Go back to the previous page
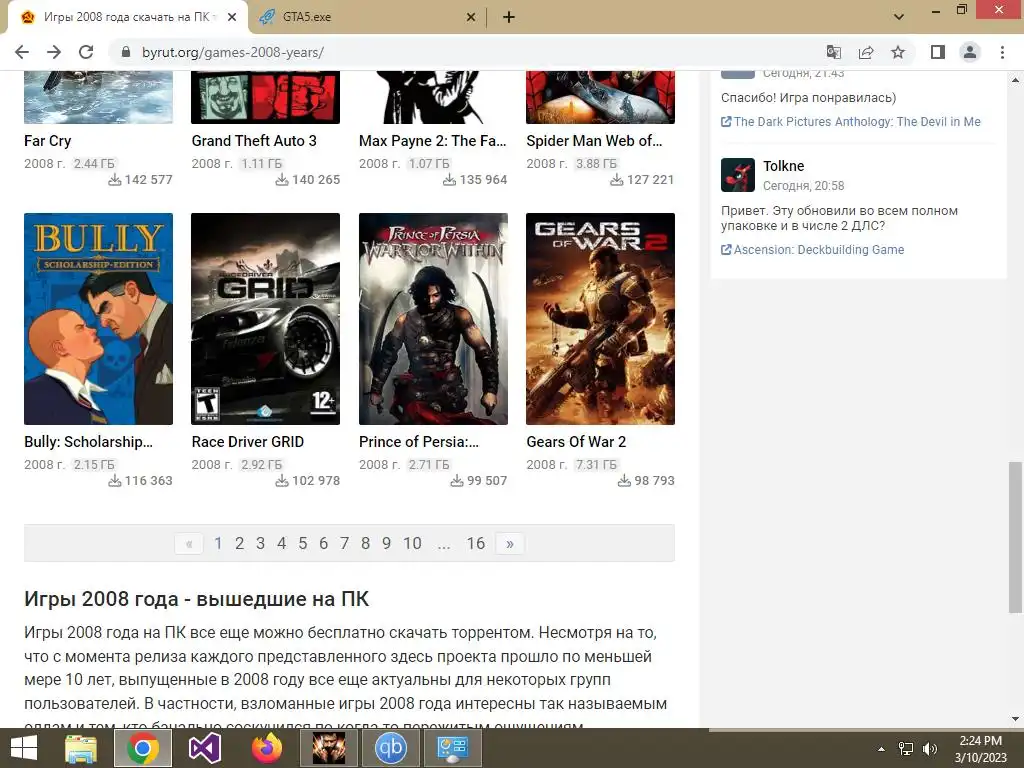Screen dimensions: 1024x768 click(x=22, y=52)
